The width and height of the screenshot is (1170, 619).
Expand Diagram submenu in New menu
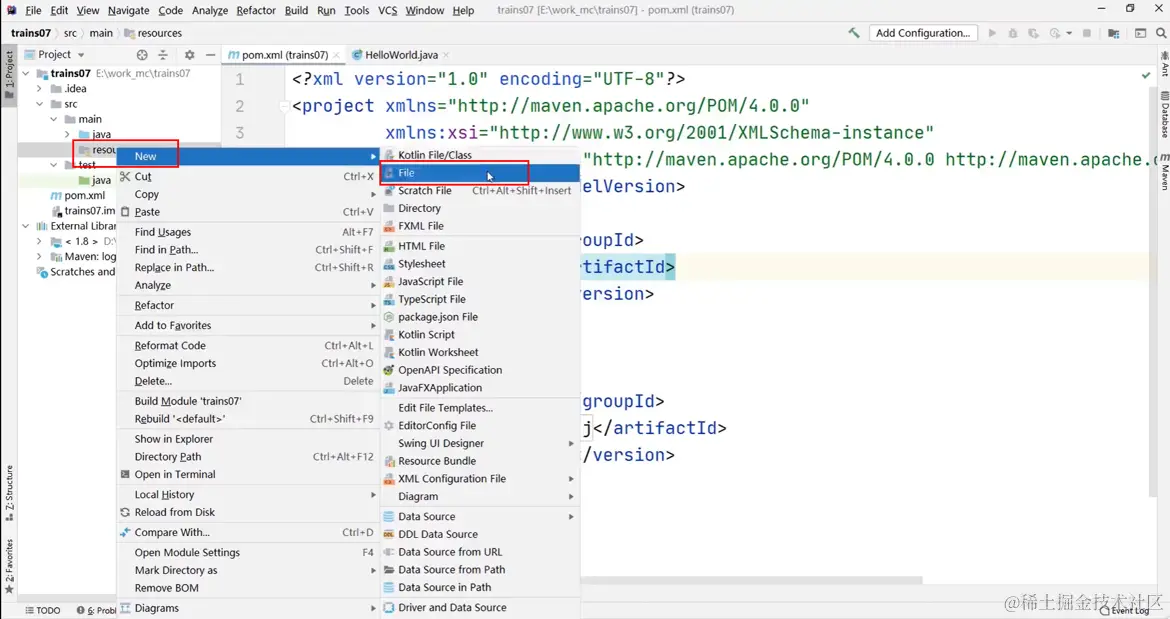click(x=480, y=497)
